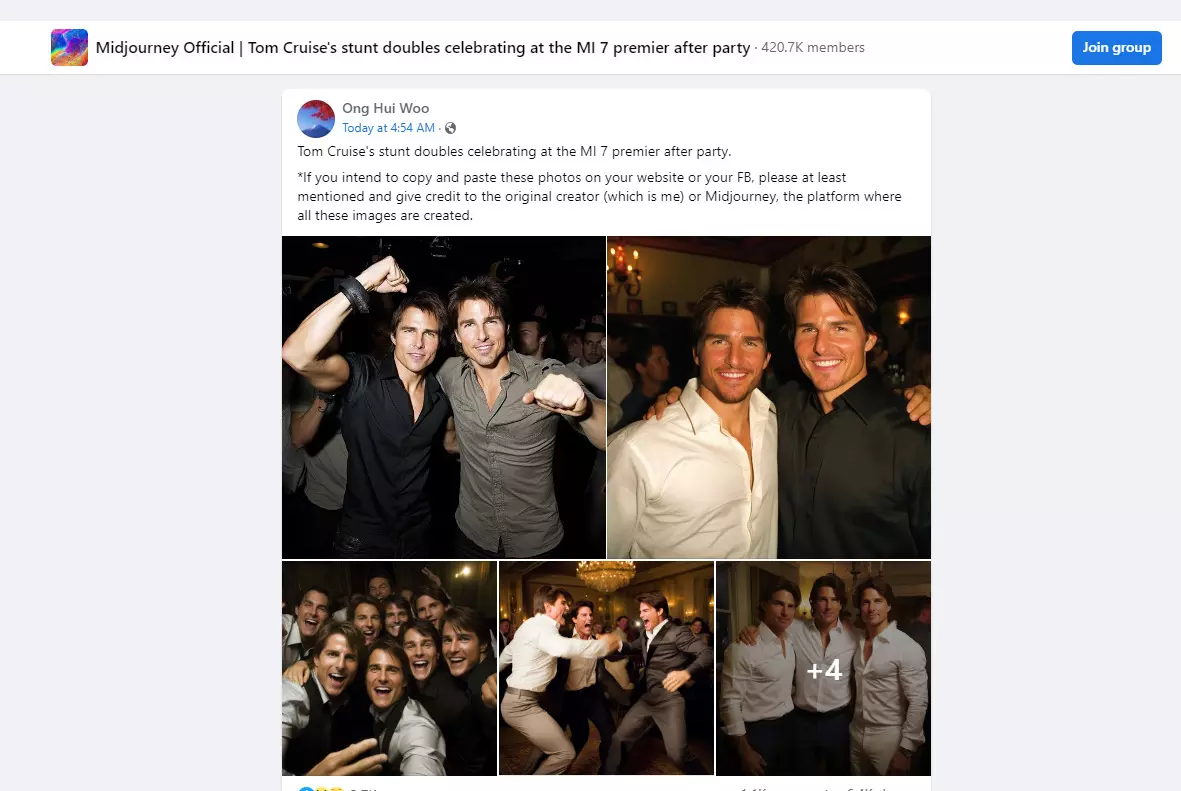
Task: View the crowded group selfie photo
Action: click(x=389, y=668)
